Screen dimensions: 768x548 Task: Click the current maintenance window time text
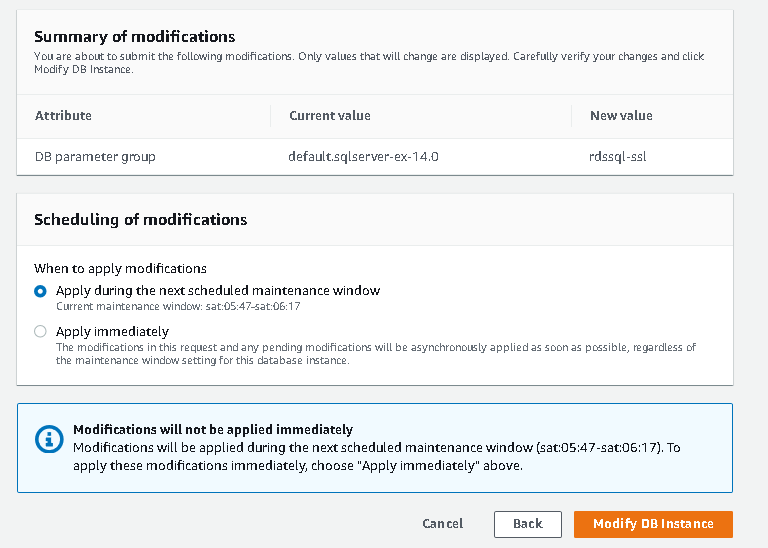pyautogui.click(x=178, y=307)
